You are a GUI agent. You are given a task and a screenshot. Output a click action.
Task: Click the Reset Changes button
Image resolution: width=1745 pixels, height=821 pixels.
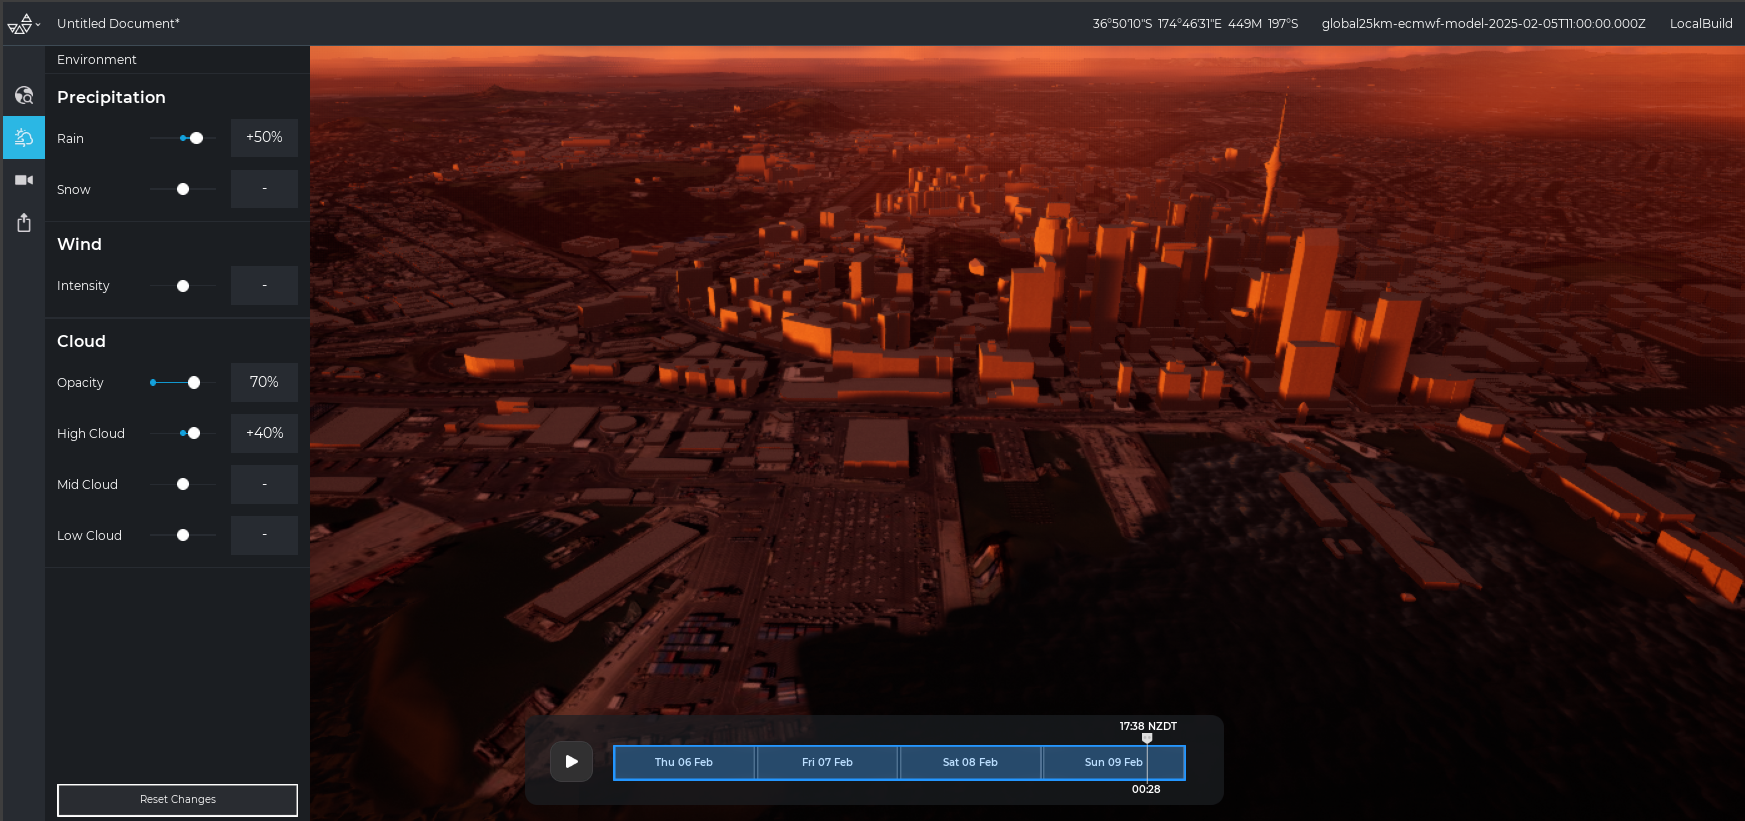tap(177, 800)
